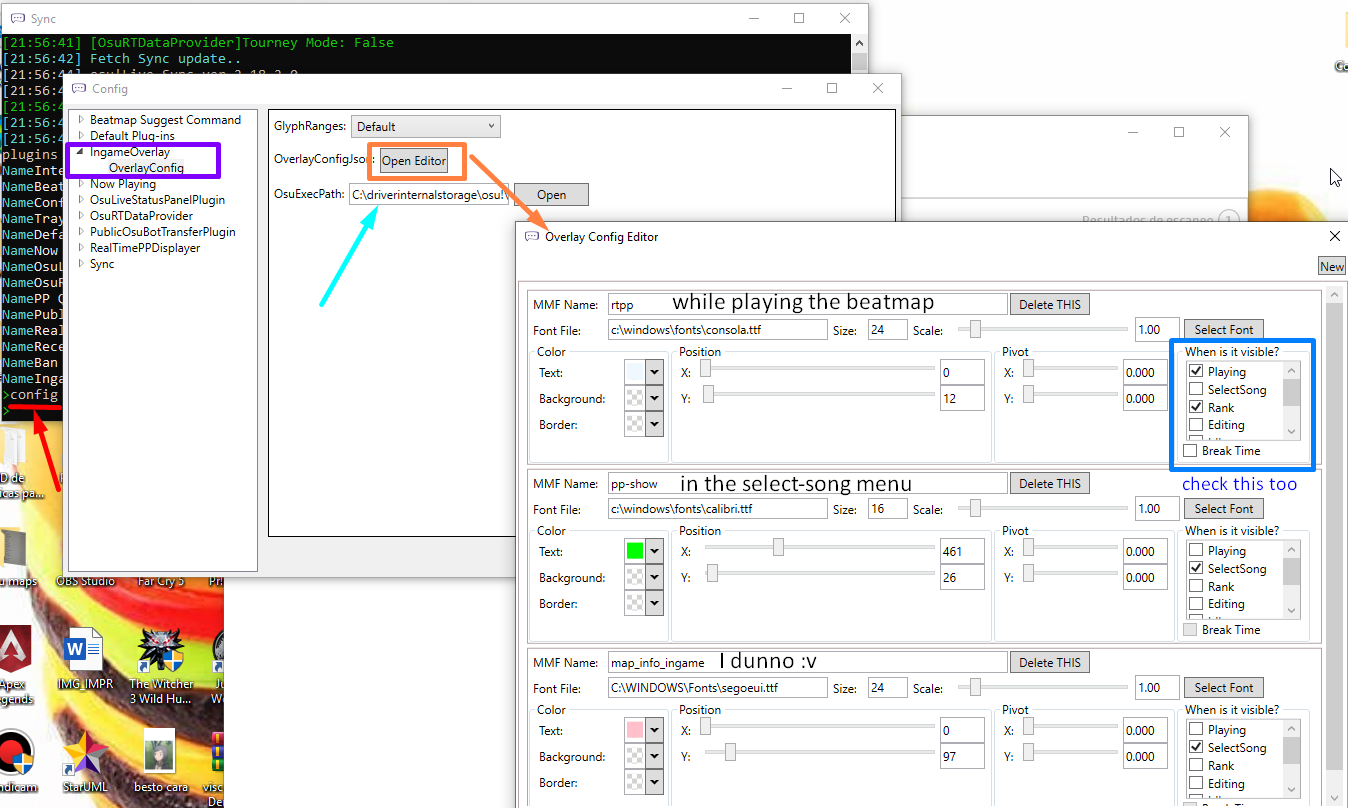Expand the RealTimePPDisplayer tree node

coord(81,247)
